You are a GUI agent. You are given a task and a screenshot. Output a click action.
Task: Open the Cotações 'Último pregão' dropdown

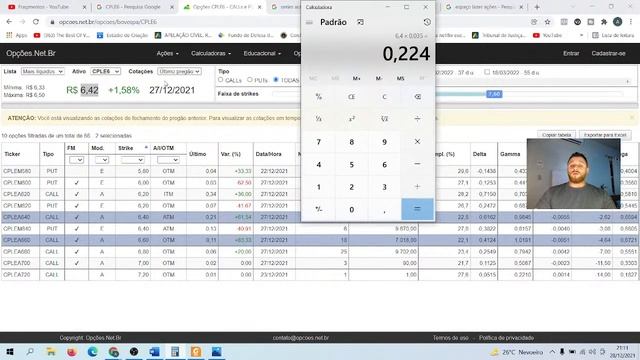[x=179, y=71]
